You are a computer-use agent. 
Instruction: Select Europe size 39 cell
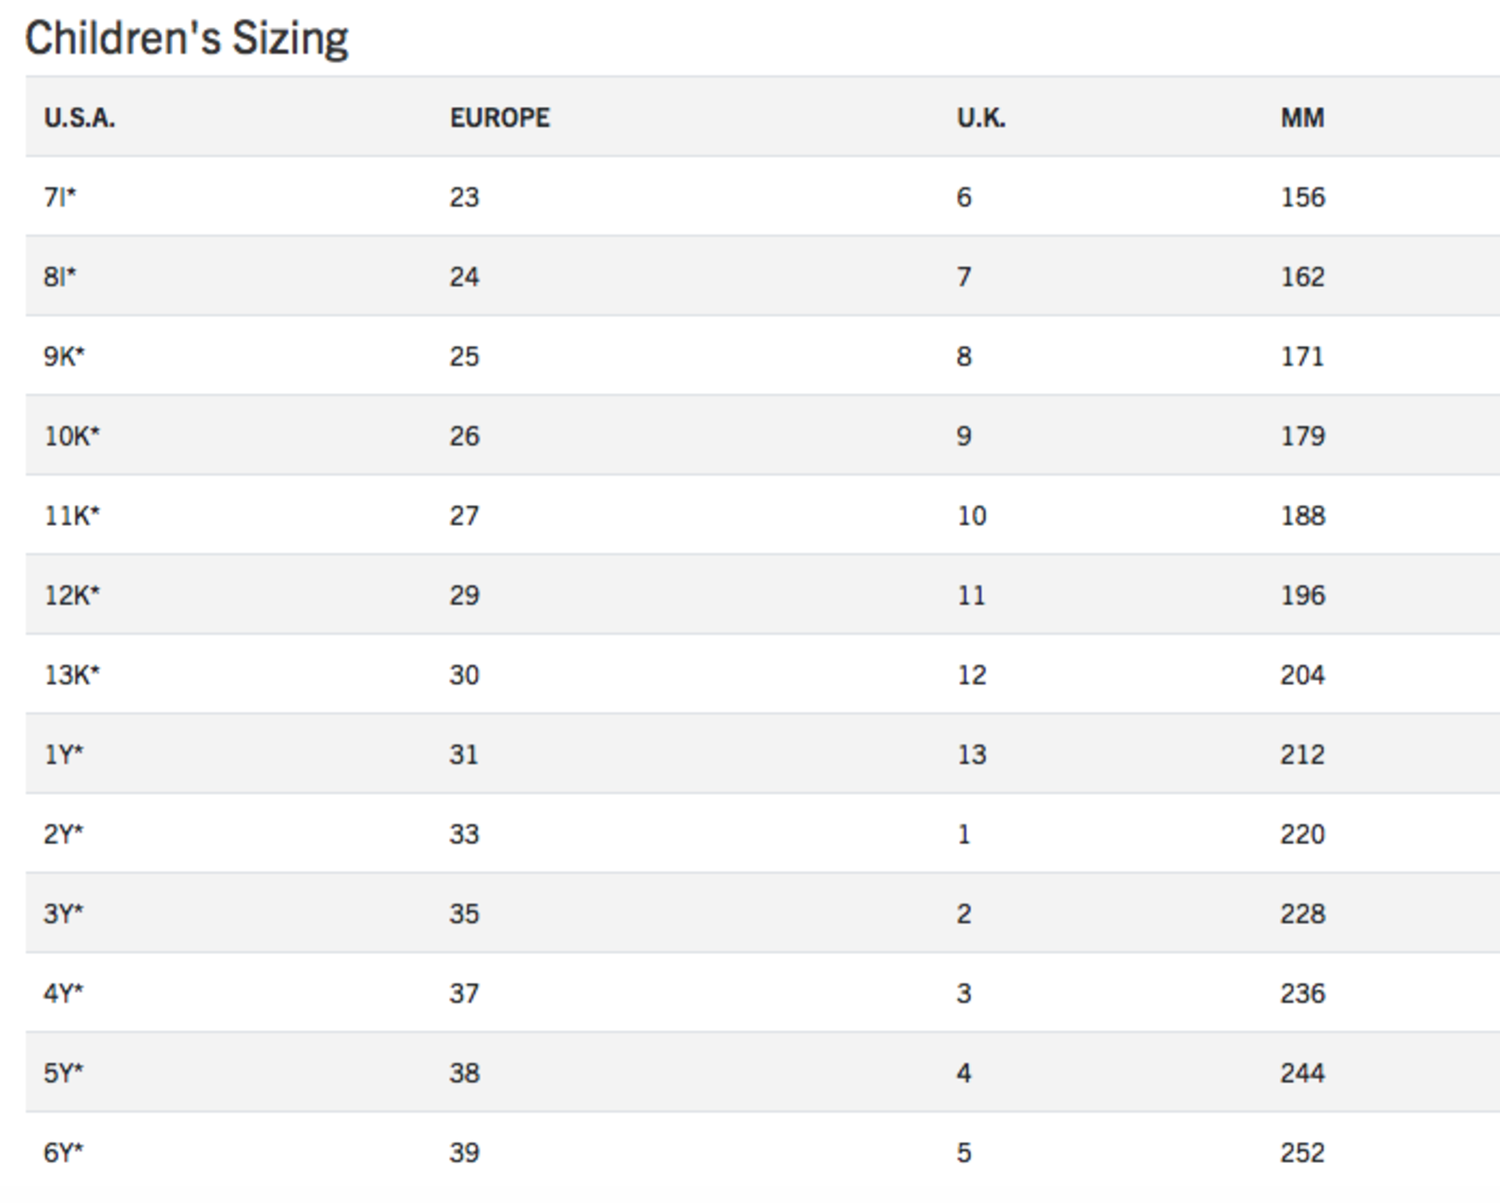464,1152
